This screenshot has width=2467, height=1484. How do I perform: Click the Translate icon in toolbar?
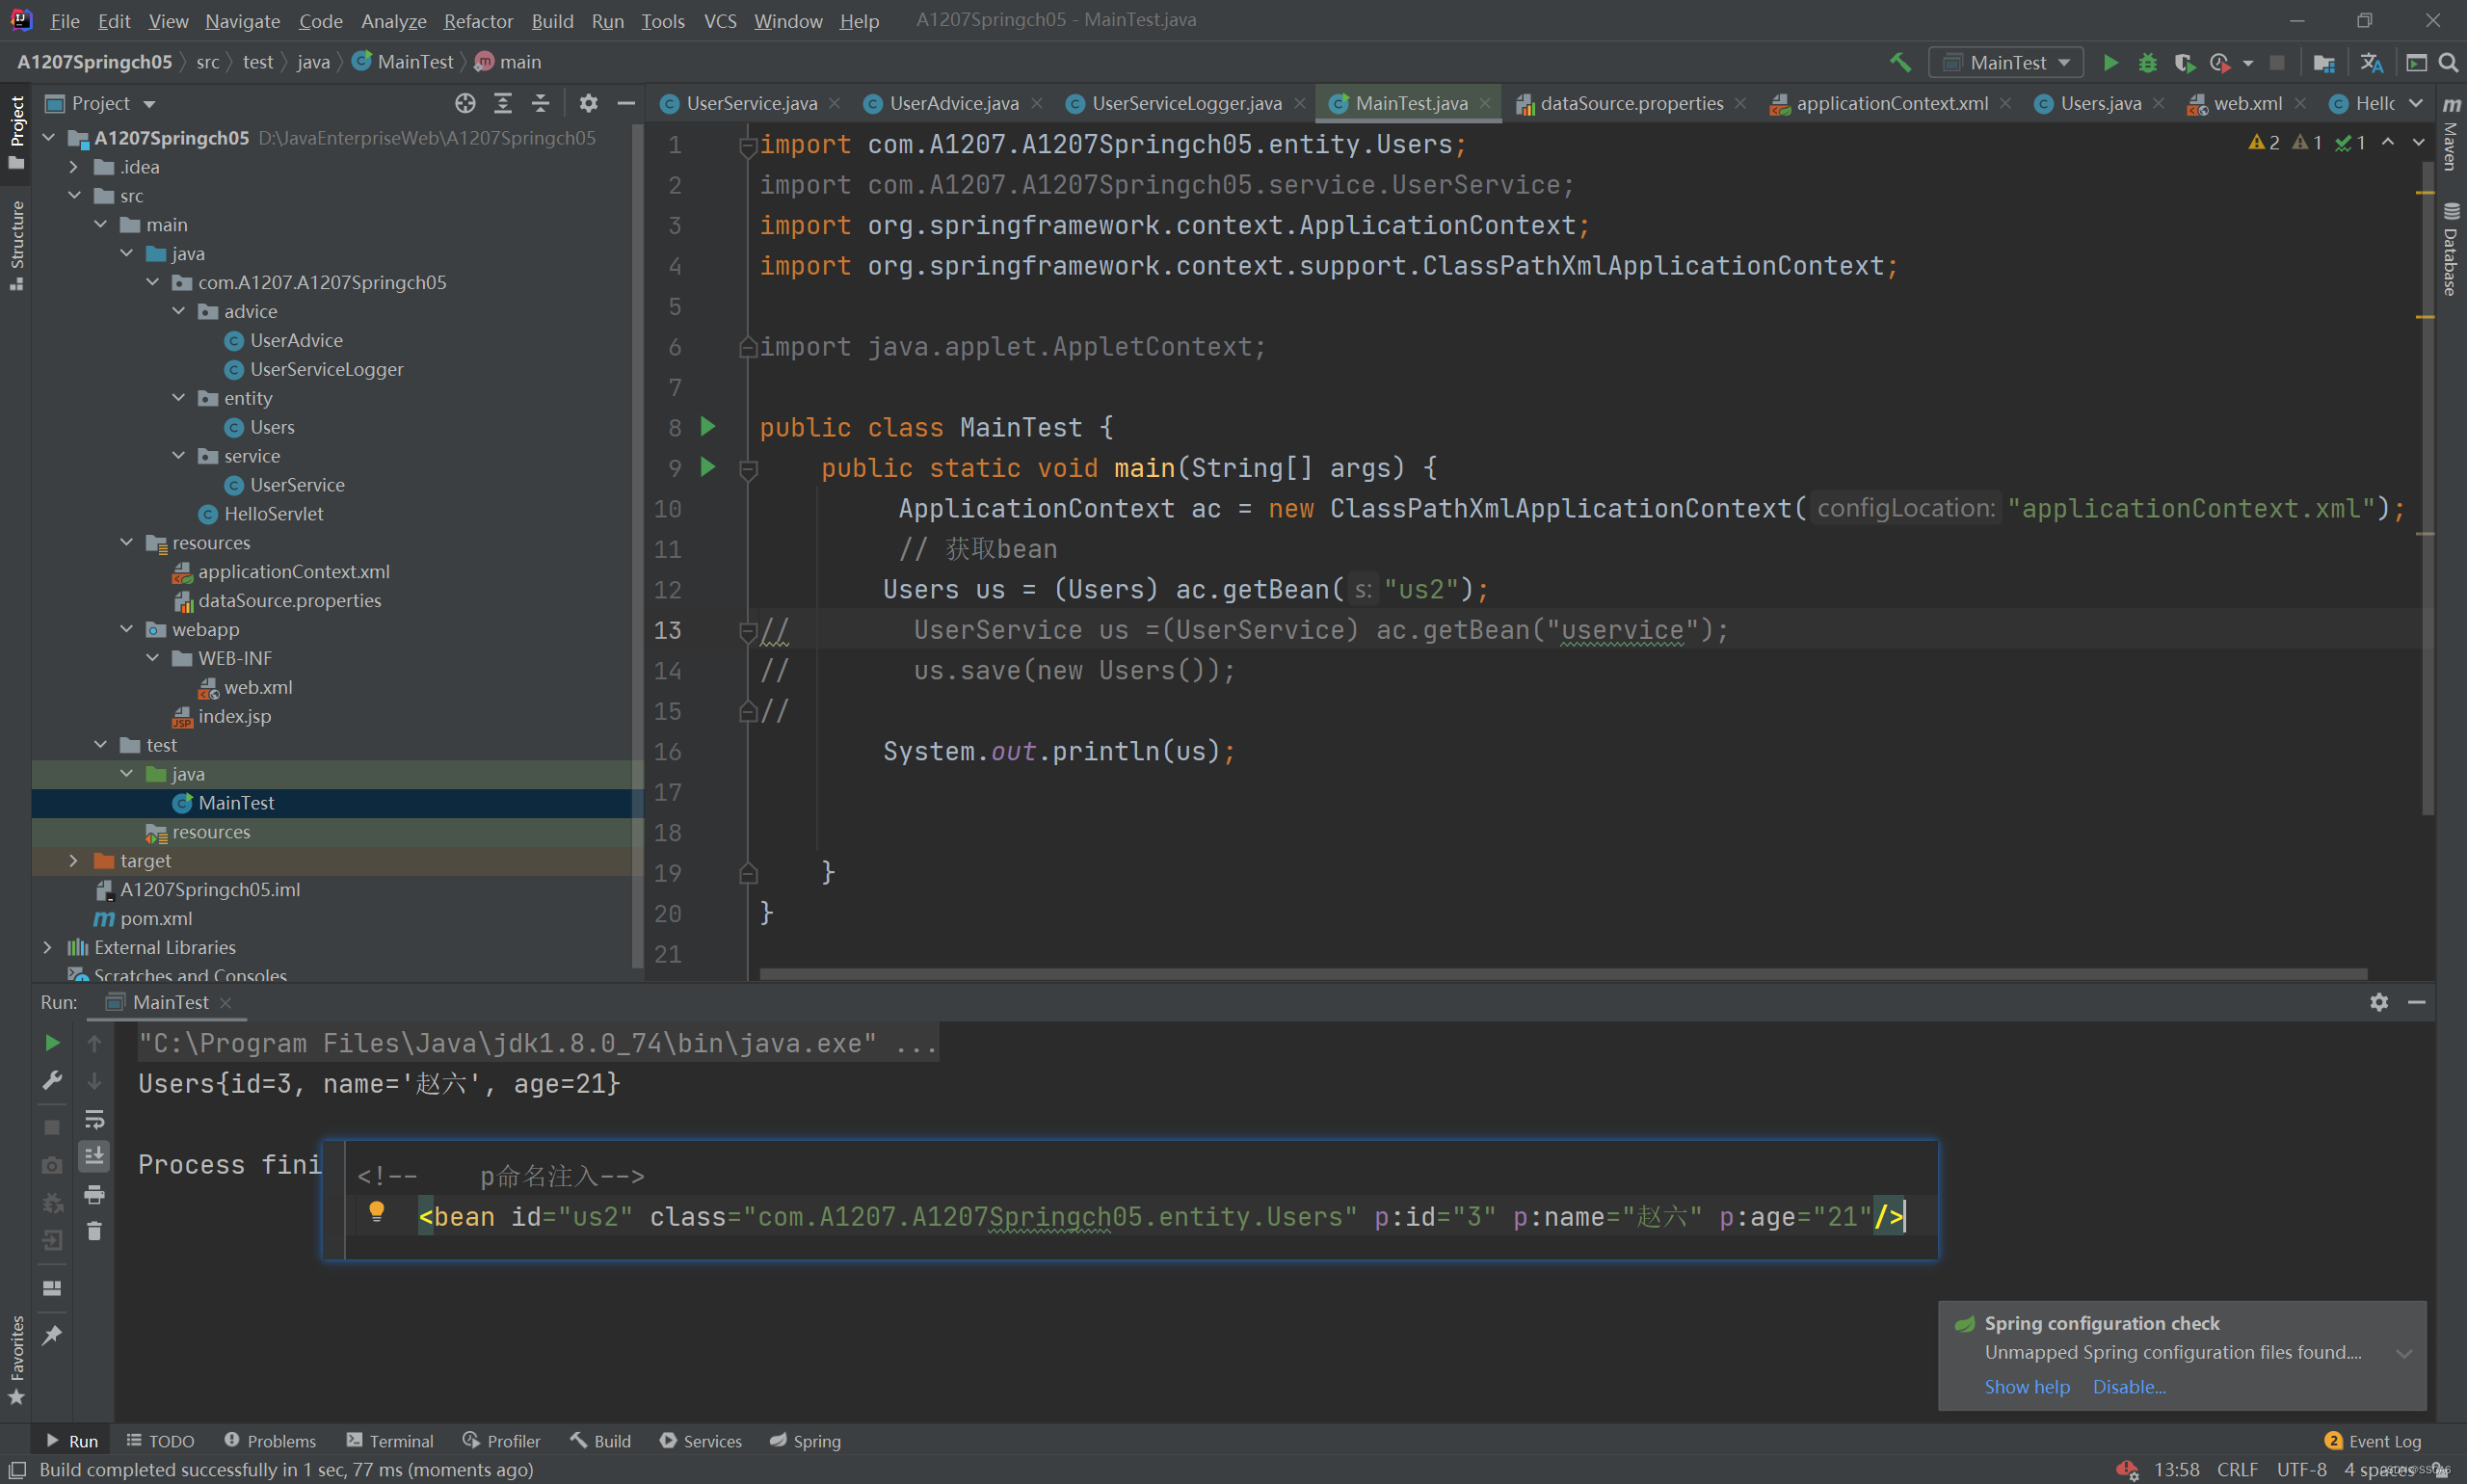pyautogui.click(x=2371, y=62)
